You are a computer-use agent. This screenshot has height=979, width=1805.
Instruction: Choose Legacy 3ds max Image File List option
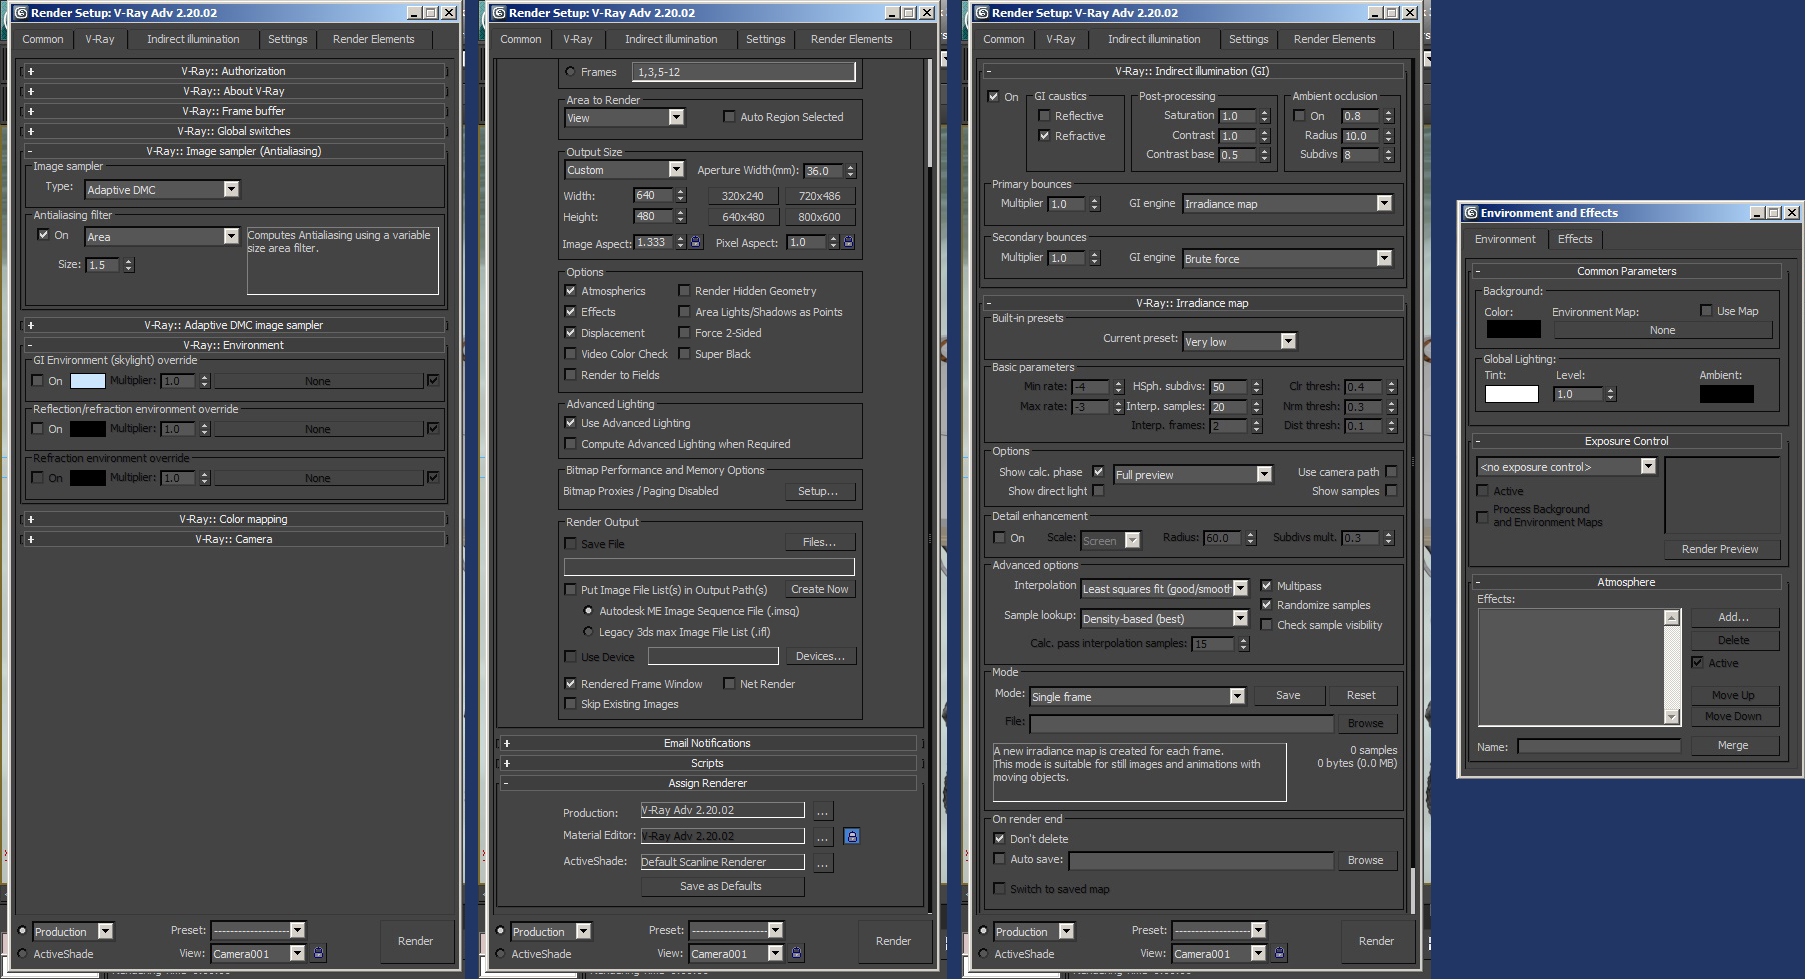click(588, 632)
